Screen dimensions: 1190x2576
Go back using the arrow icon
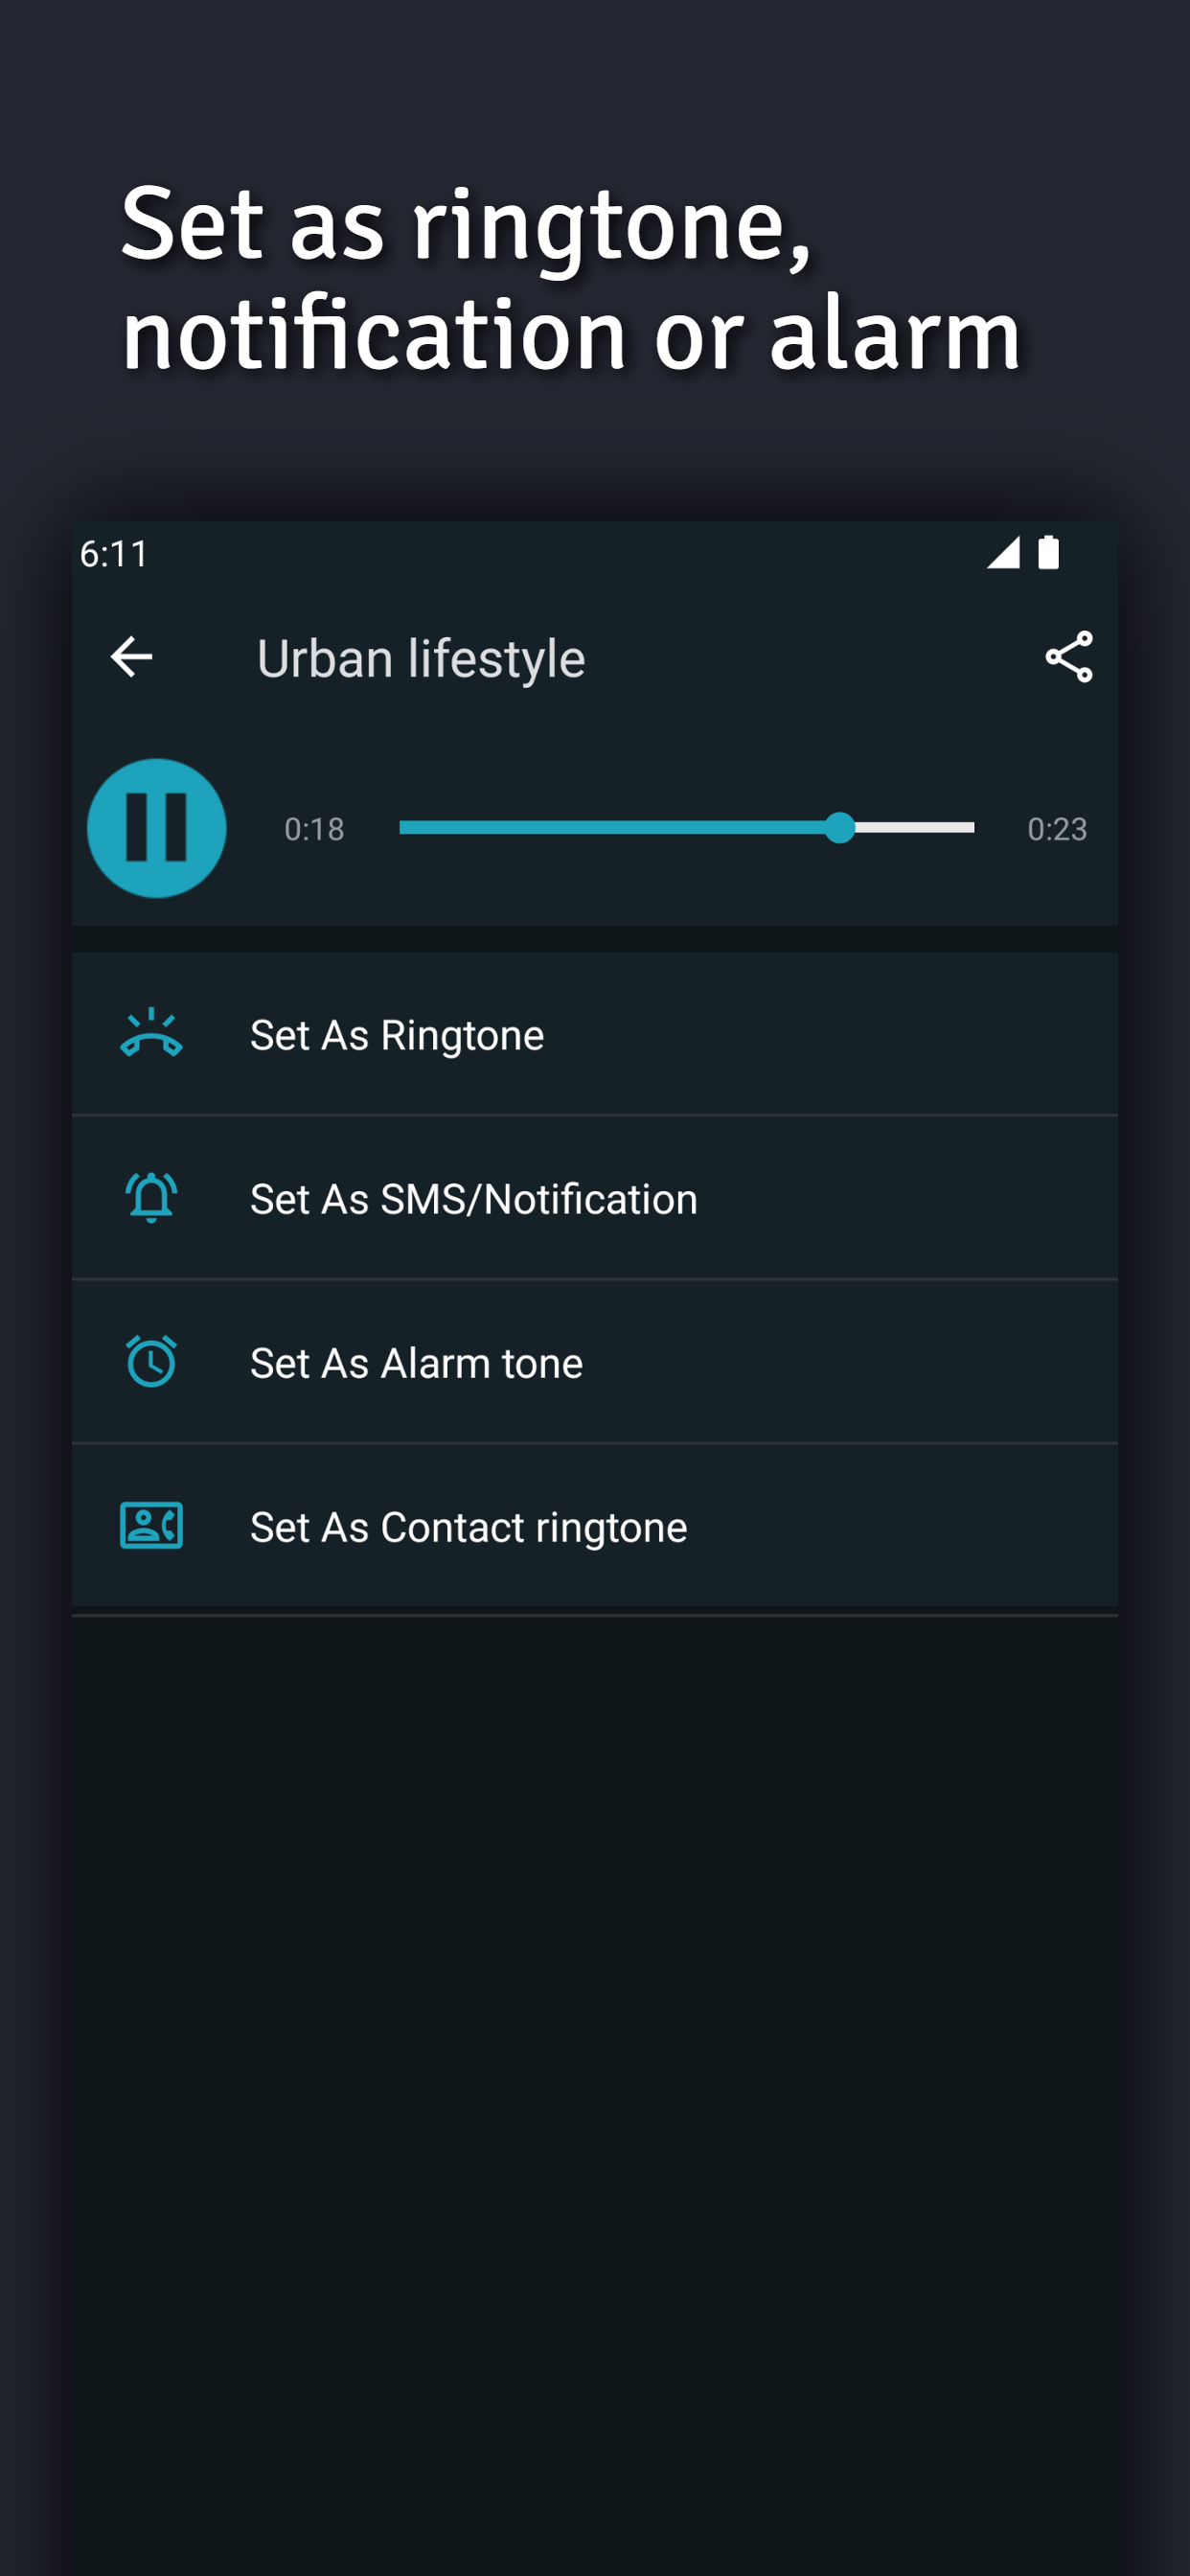pos(131,657)
